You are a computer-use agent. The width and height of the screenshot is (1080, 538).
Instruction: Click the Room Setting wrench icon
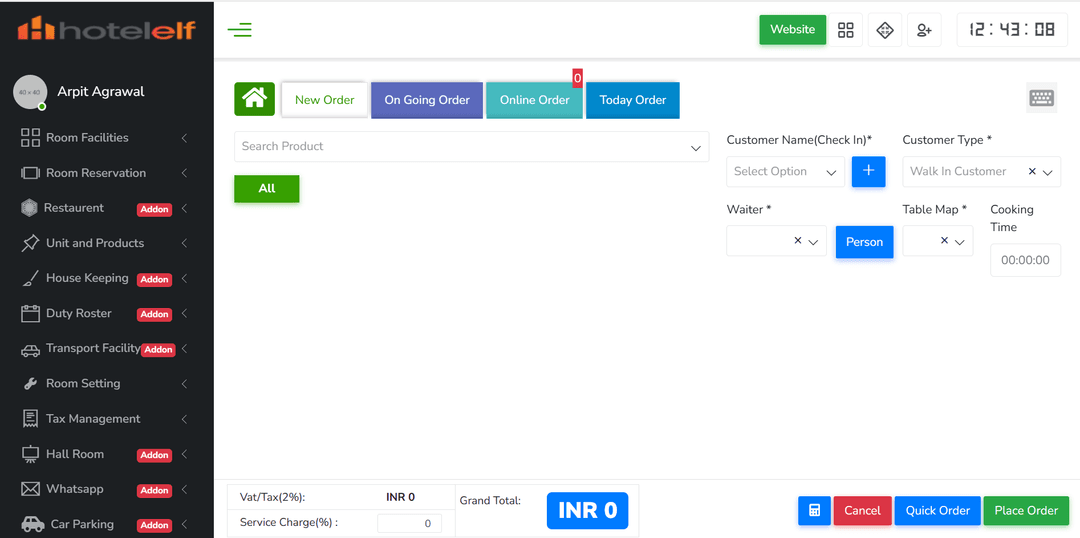pyautogui.click(x=30, y=384)
